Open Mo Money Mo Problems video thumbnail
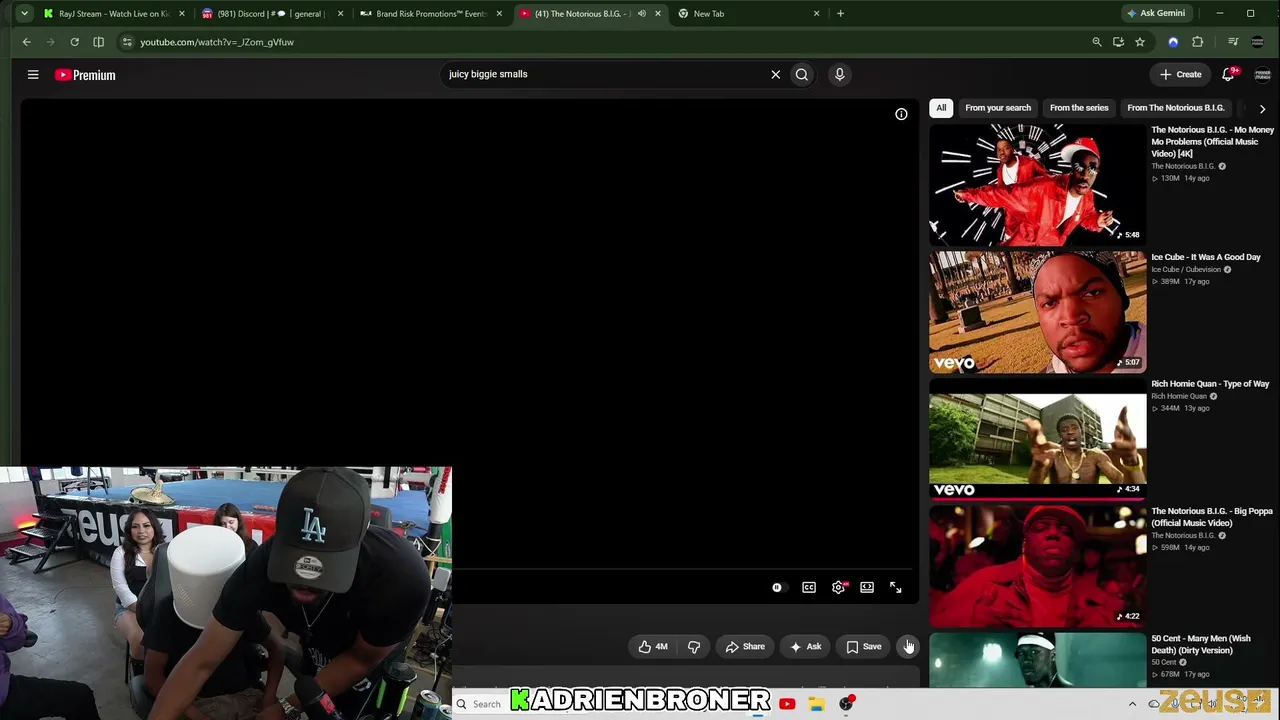Screen dimensions: 1280x720 tap(1037, 185)
